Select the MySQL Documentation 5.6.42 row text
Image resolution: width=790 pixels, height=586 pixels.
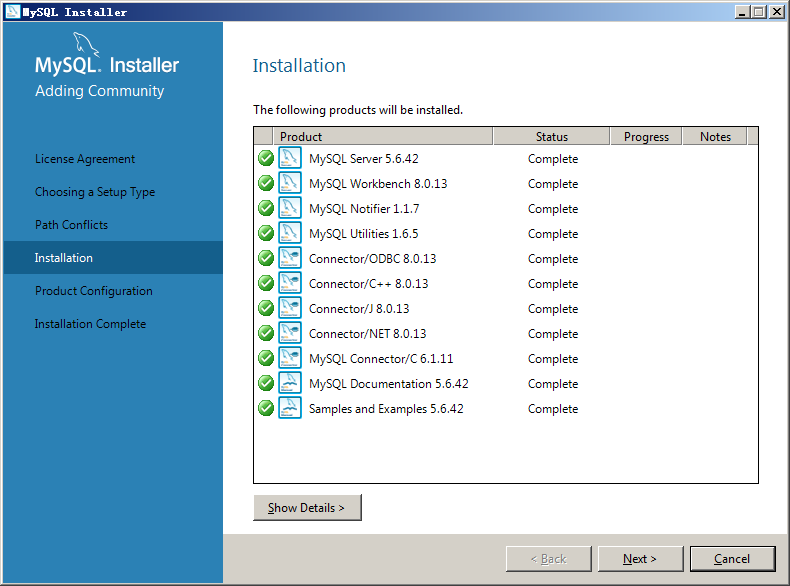click(x=388, y=384)
